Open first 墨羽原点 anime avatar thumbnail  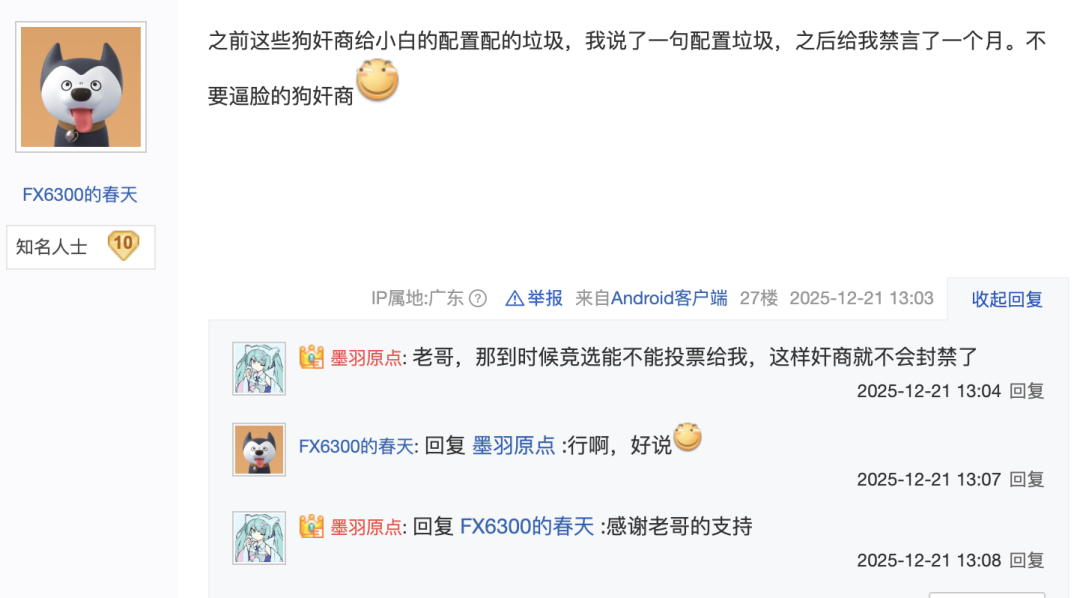[x=259, y=369]
